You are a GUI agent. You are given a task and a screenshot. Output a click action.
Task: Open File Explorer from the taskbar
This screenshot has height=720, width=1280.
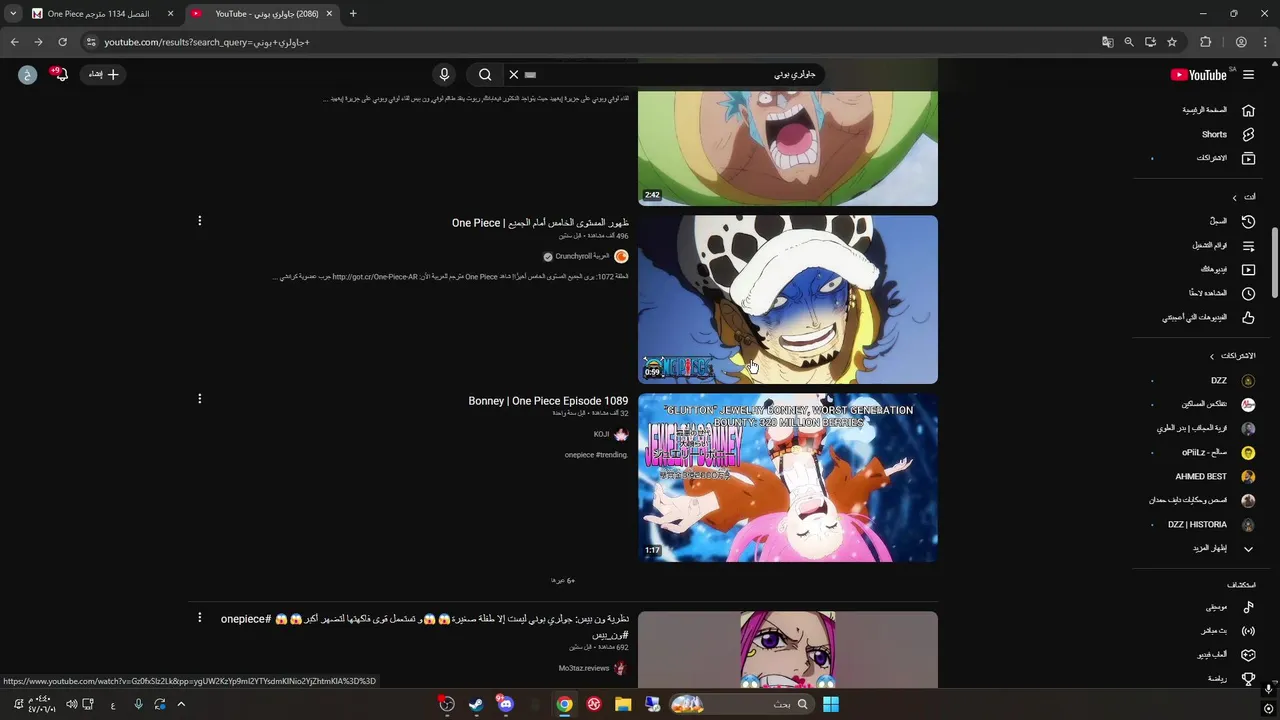[623, 704]
